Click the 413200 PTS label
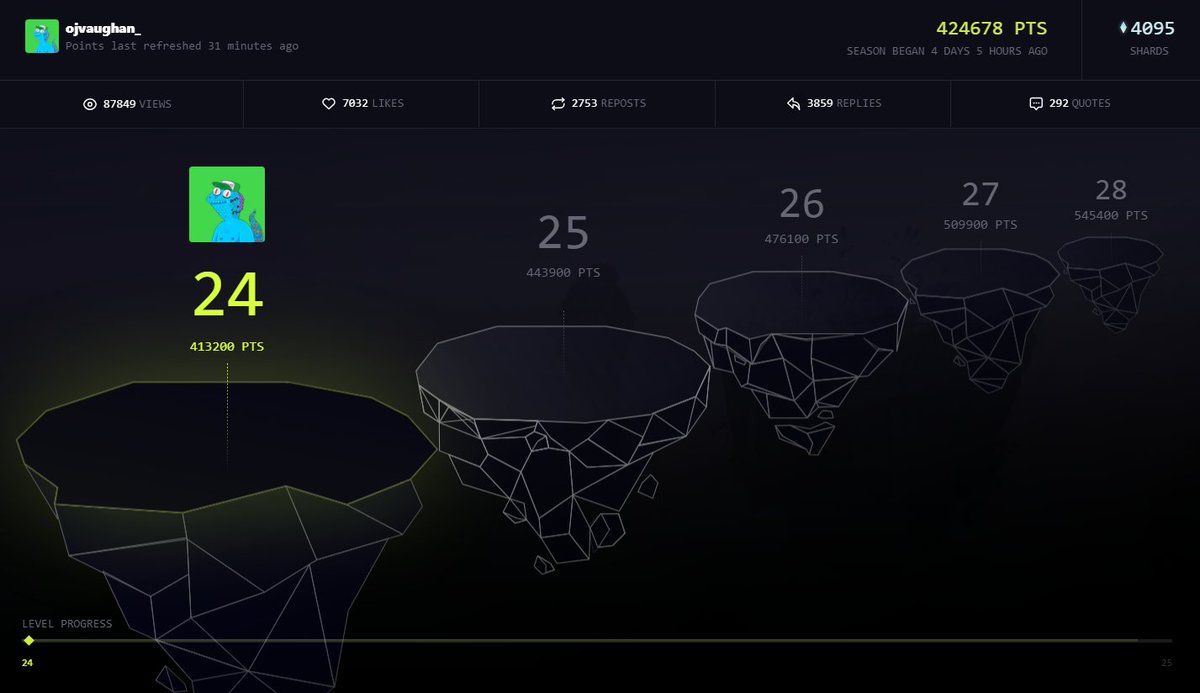Screen dimensions: 1200x693 point(227,347)
